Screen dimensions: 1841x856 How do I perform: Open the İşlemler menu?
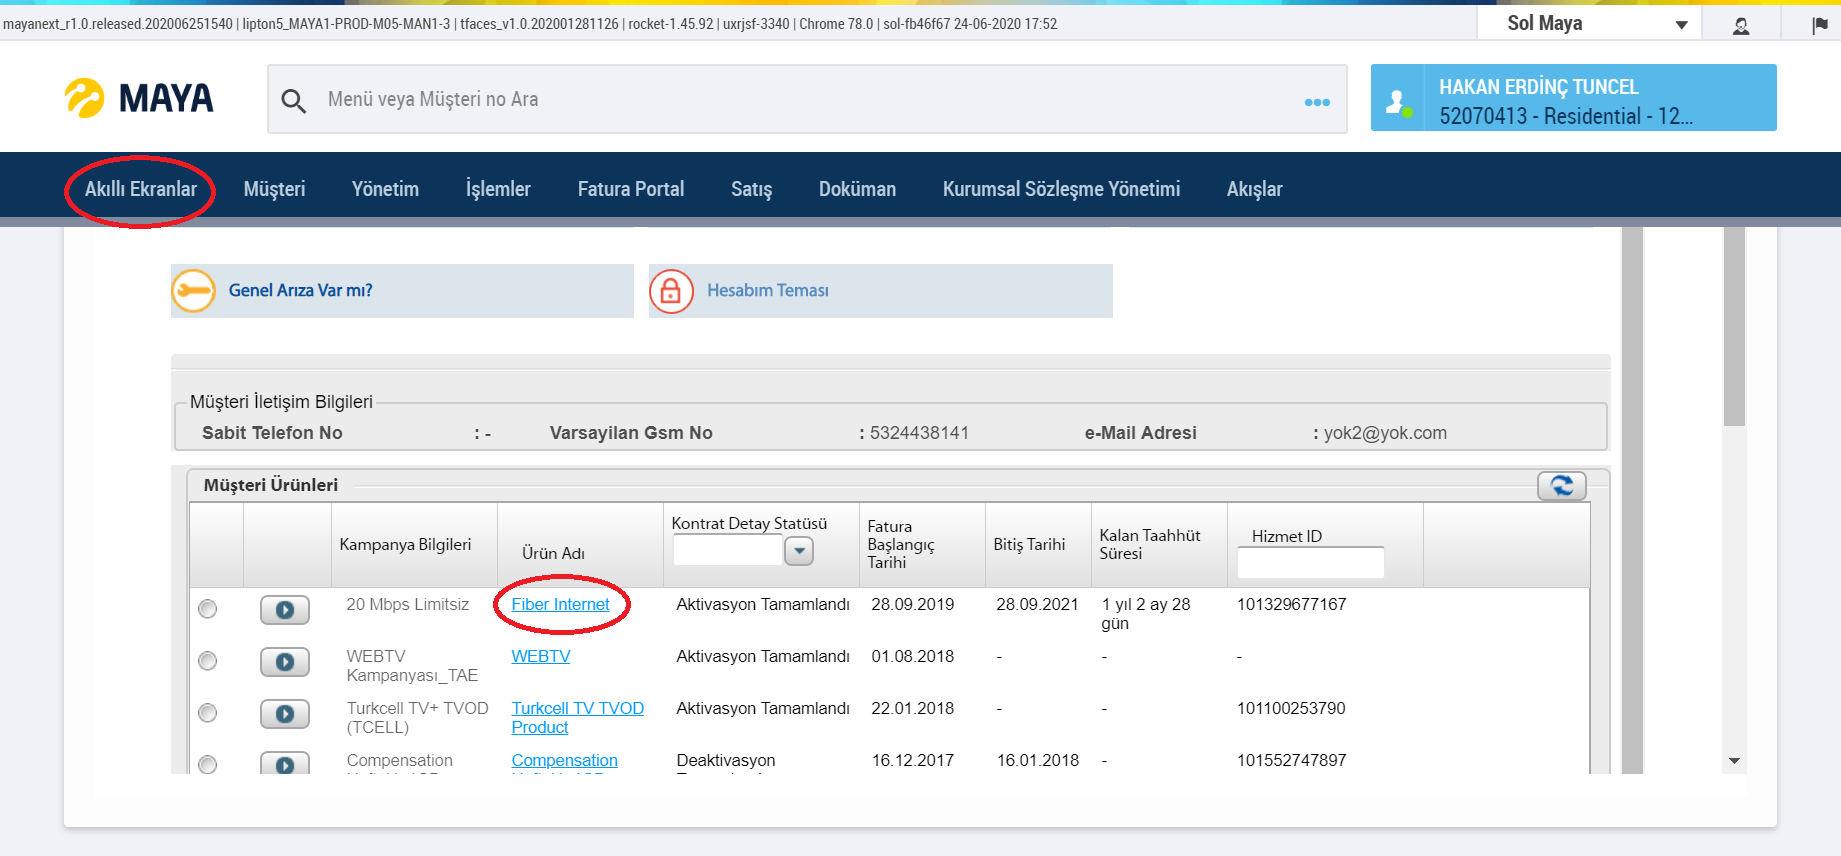[498, 189]
